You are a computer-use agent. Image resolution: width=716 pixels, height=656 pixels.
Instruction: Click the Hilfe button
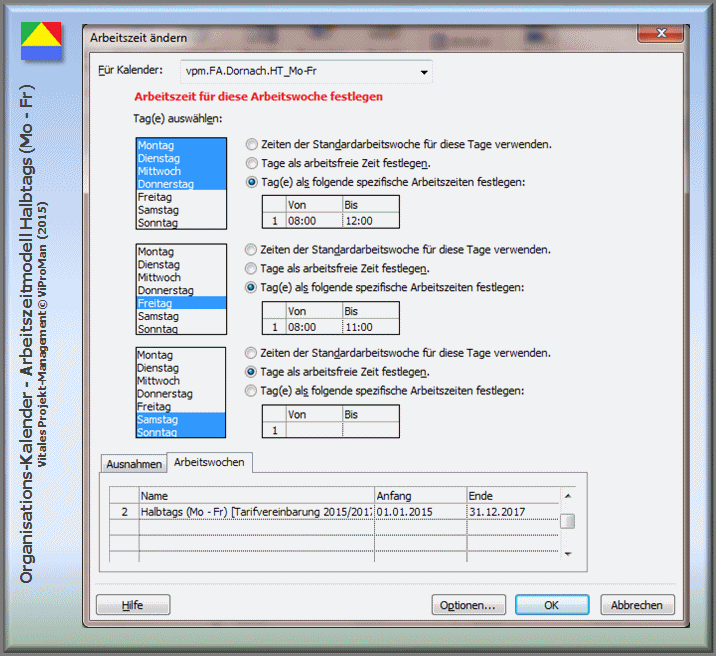(x=133, y=605)
